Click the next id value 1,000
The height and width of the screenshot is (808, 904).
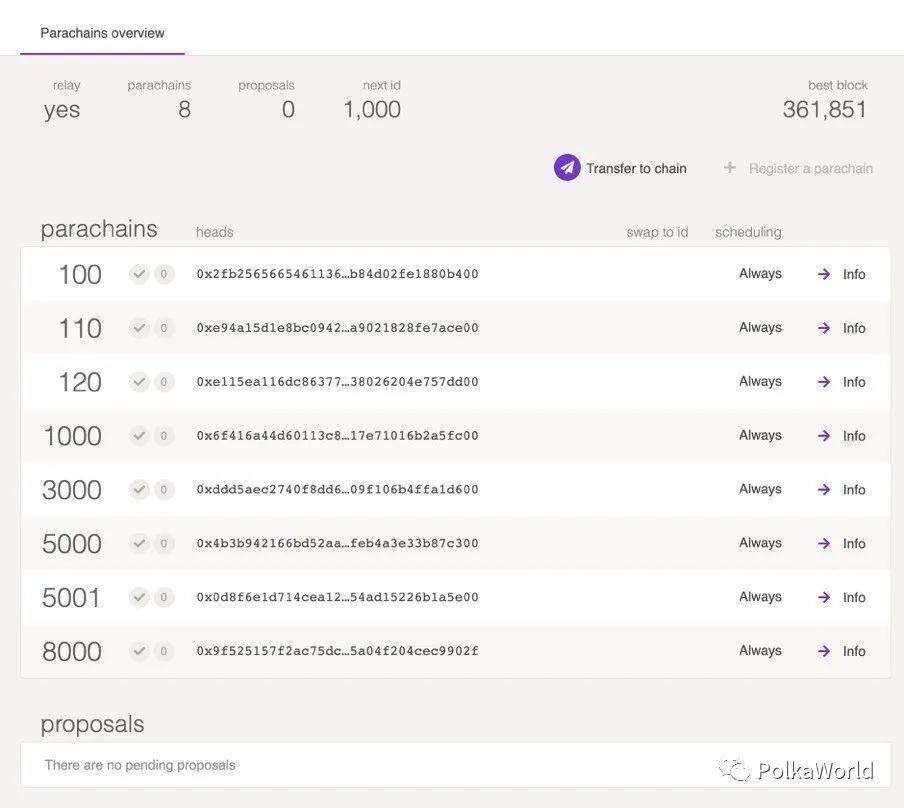pos(372,110)
